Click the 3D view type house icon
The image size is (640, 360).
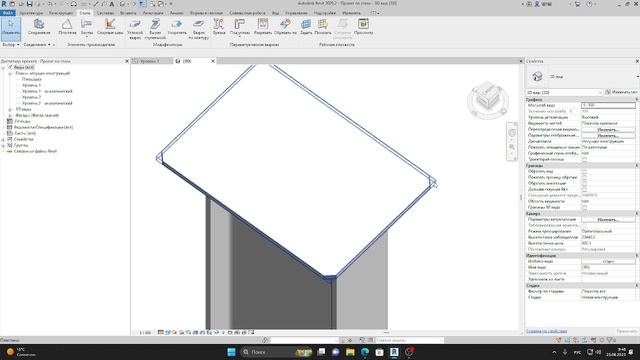coord(537,76)
